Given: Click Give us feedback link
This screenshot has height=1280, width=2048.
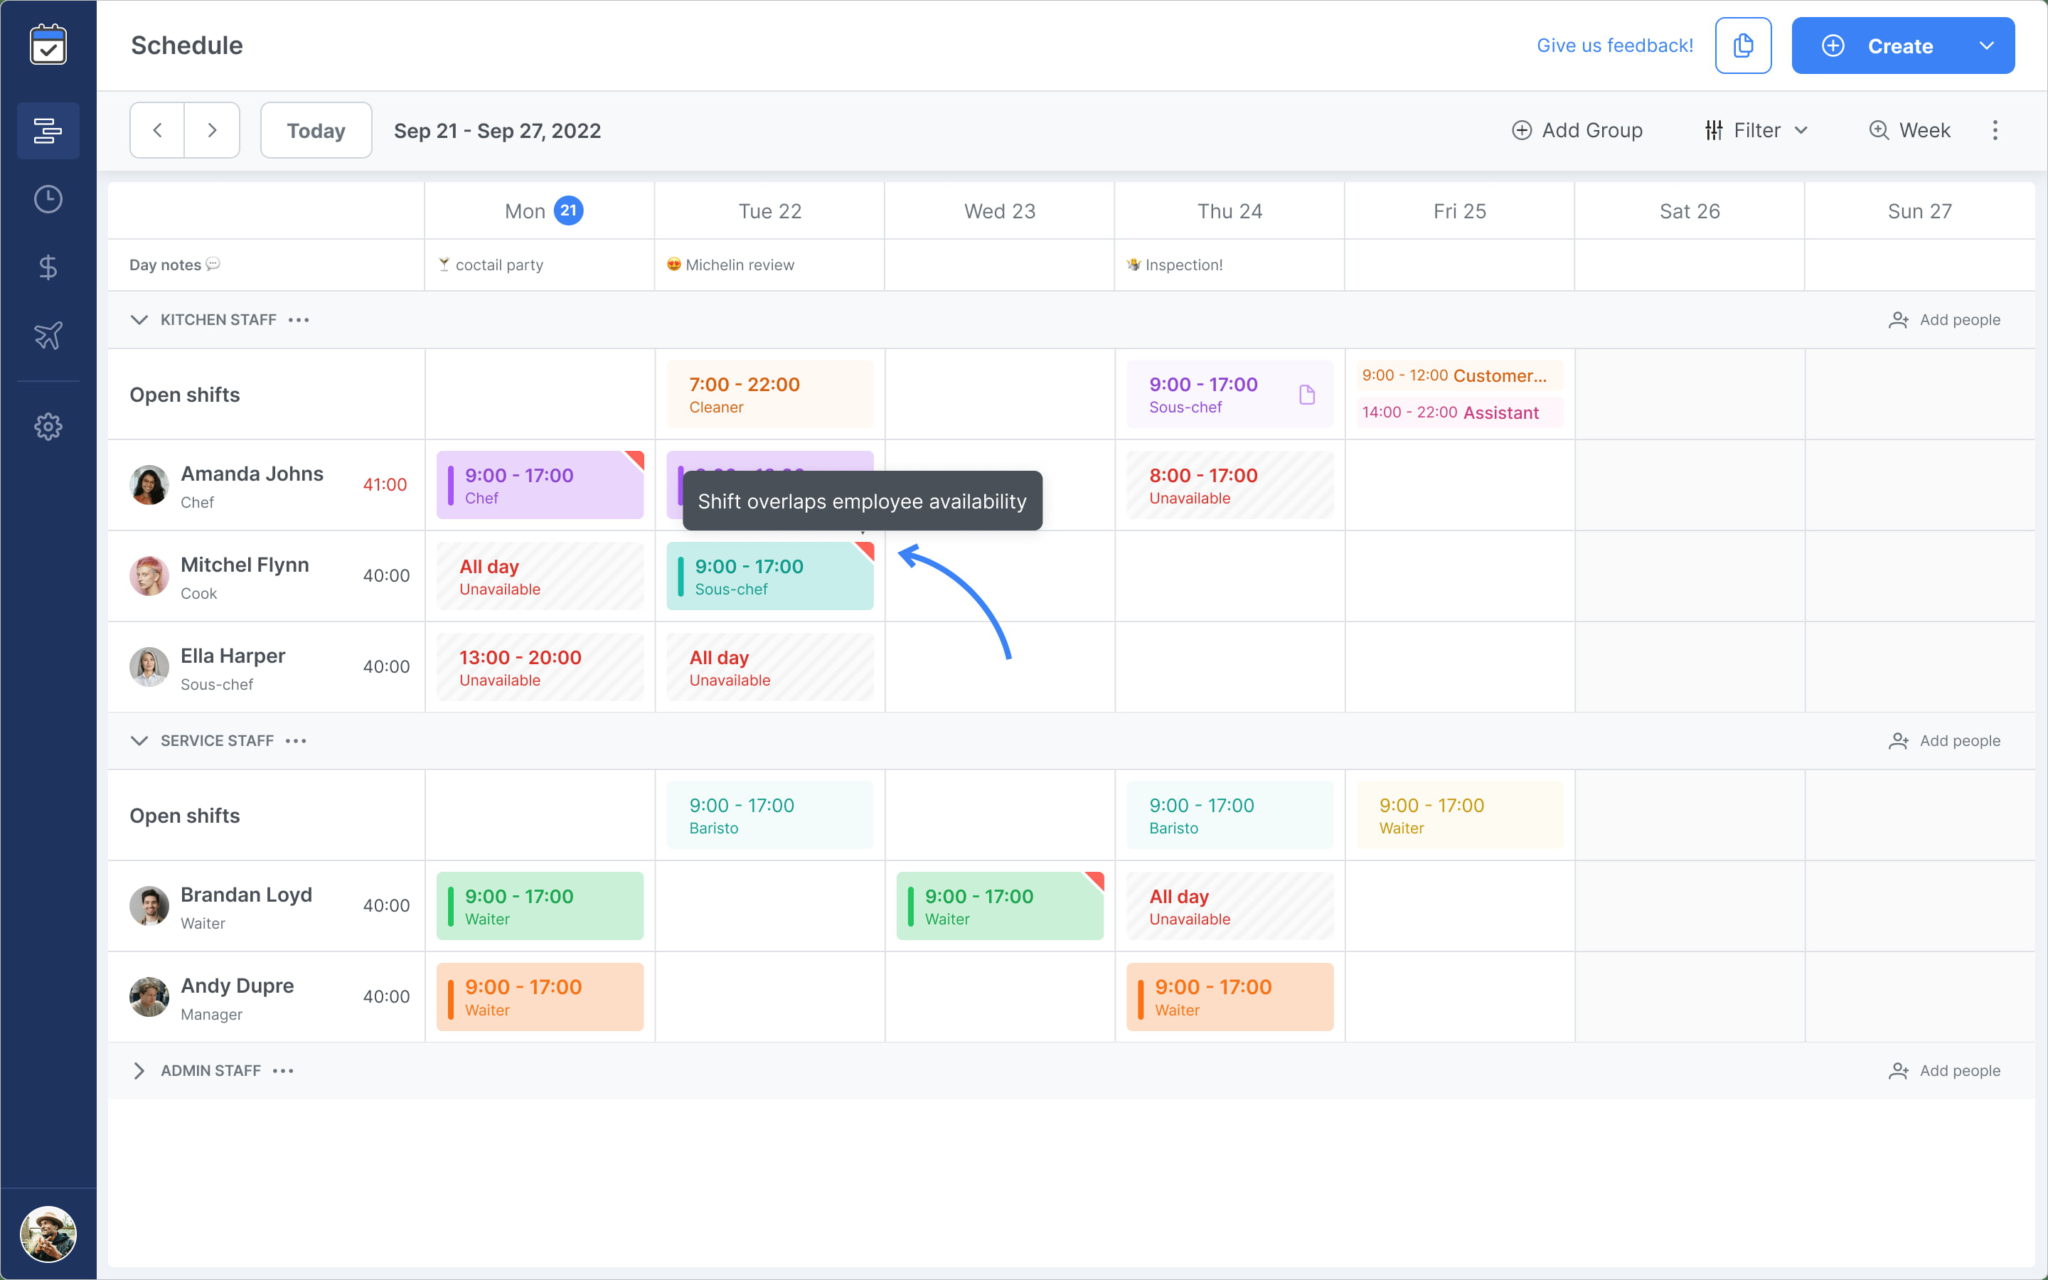Looking at the screenshot, I should click(x=1615, y=46).
